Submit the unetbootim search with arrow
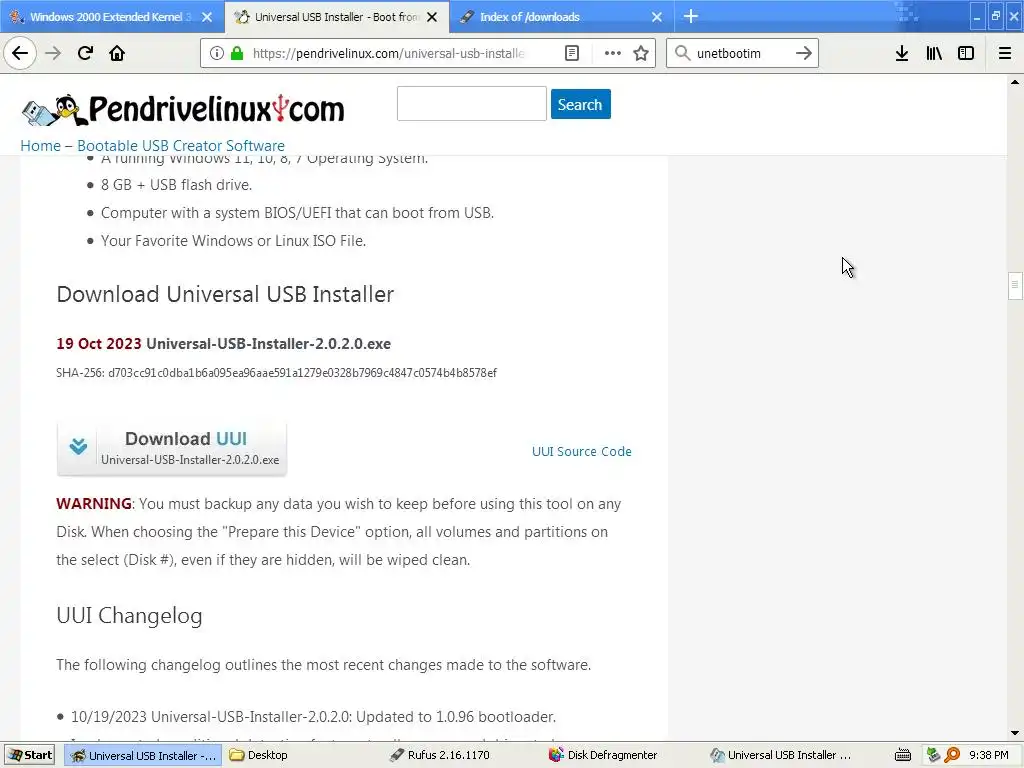The height and width of the screenshot is (768, 1024). (x=804, y=53)
